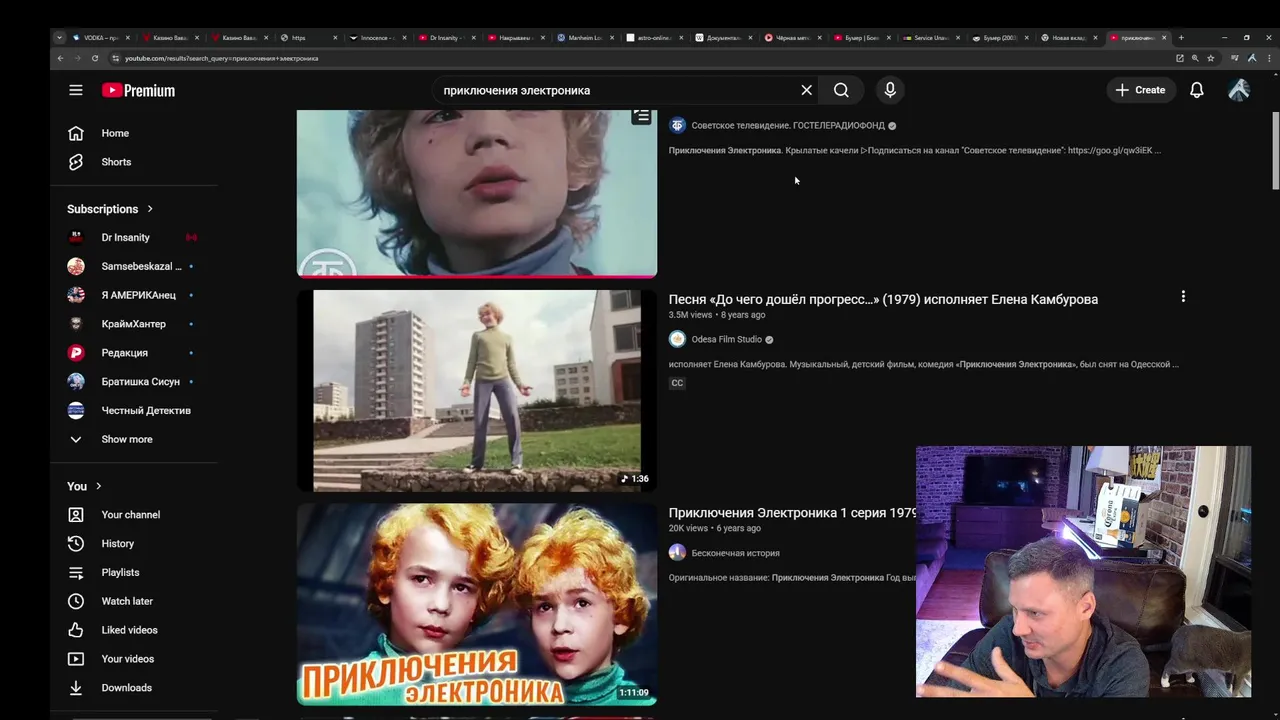This screenshot has width=1280, height=720.
Task: Open the browser tab list dropdown
Action: 59,38
